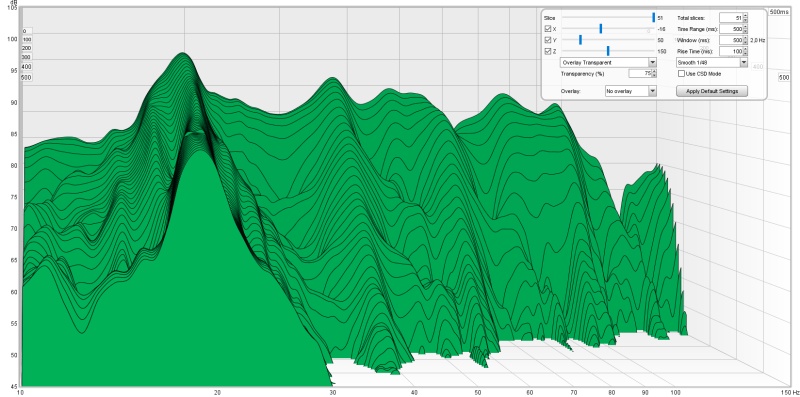Increase Total slices with up arrow
The width and height of the screenshot is (800, 397).
point(745,16)
